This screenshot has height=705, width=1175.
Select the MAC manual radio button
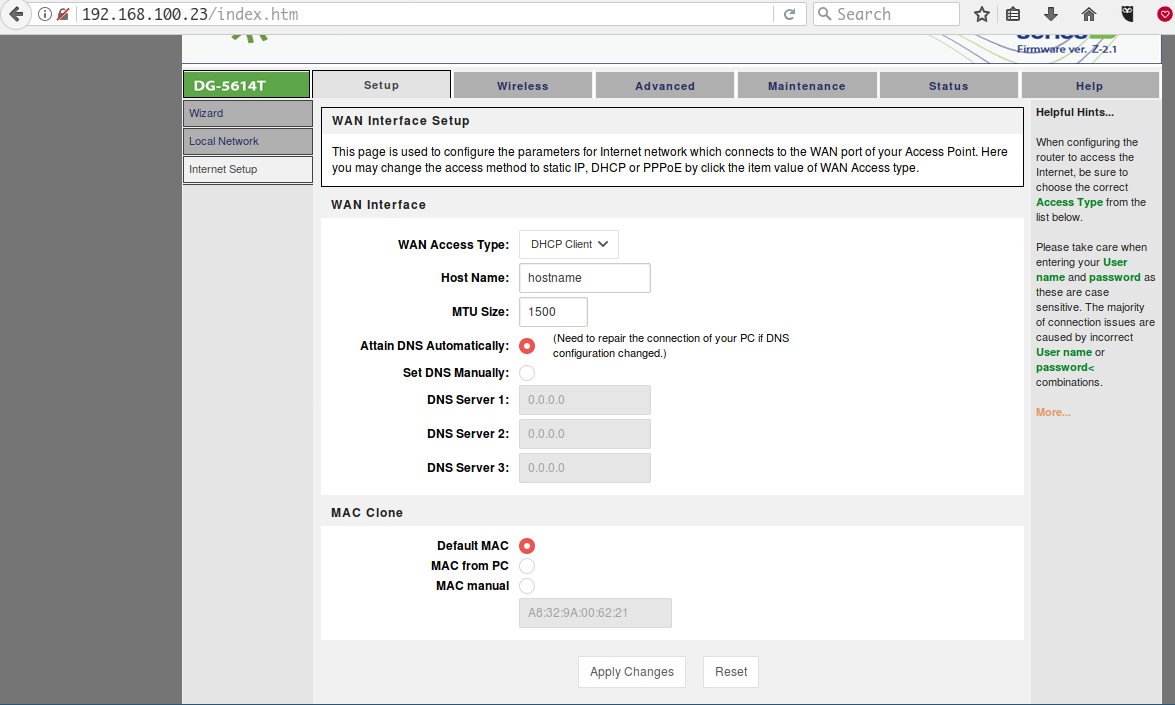coord(527,586)
